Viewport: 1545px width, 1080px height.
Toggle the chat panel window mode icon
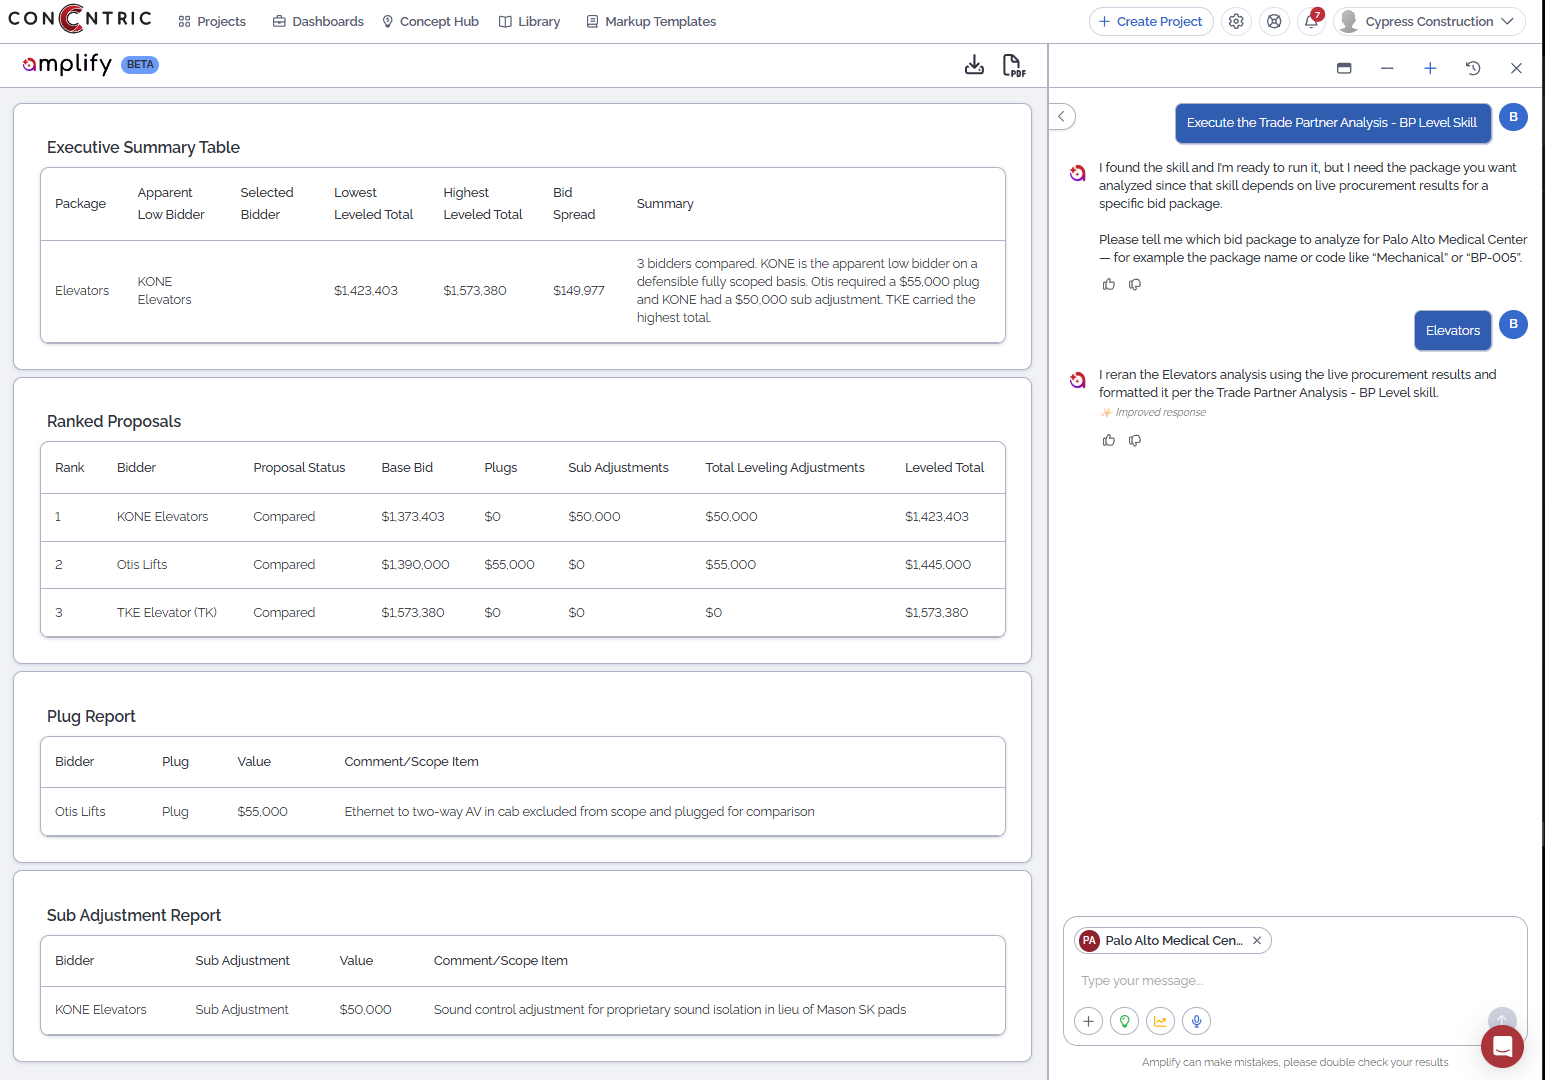(x=1344, y=68)
